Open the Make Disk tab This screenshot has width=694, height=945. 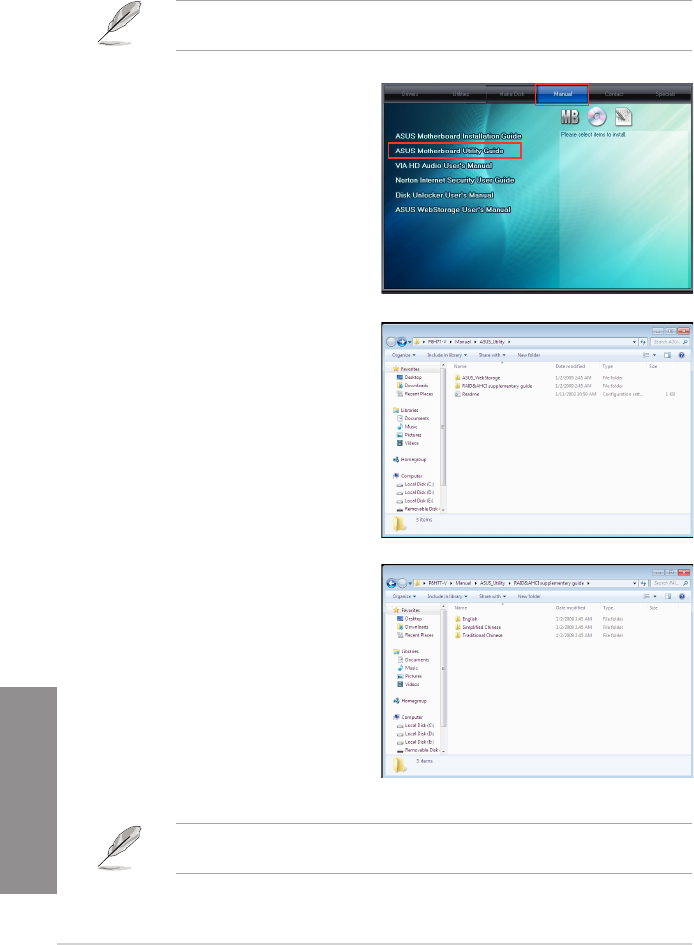click(x=511, y=94)
